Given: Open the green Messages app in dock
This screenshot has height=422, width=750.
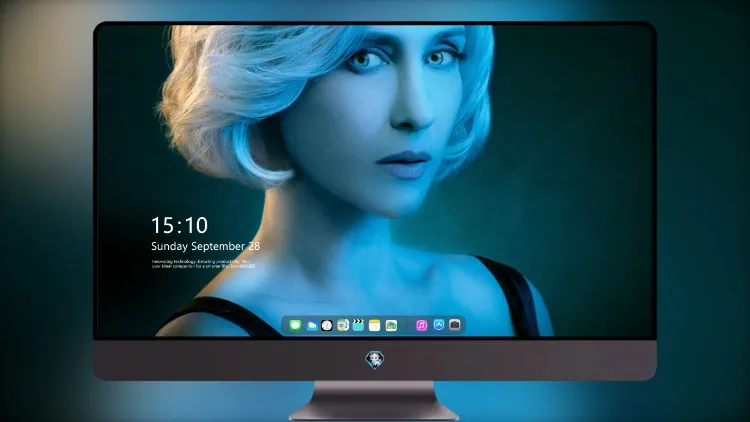Looking at the screenshot, I should coord(295,326).
